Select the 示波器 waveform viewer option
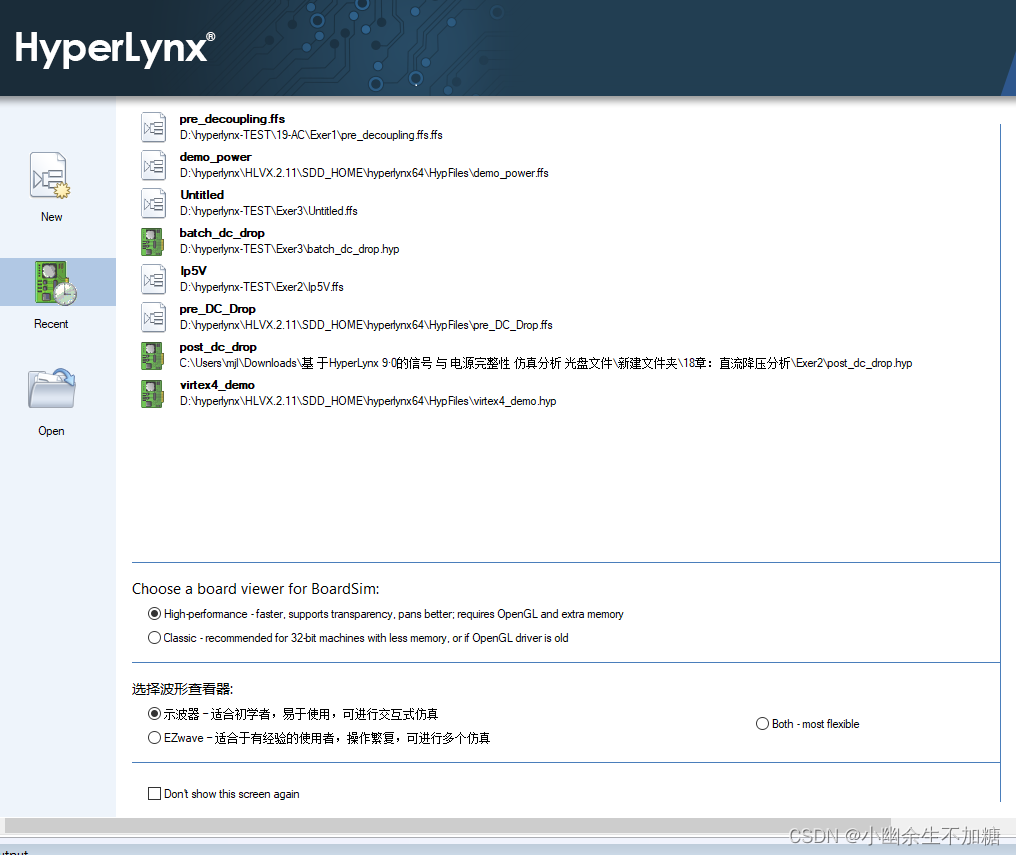The height and width of the screenshot is (855, 1016). pyautogui.click(x=155, y=713)
